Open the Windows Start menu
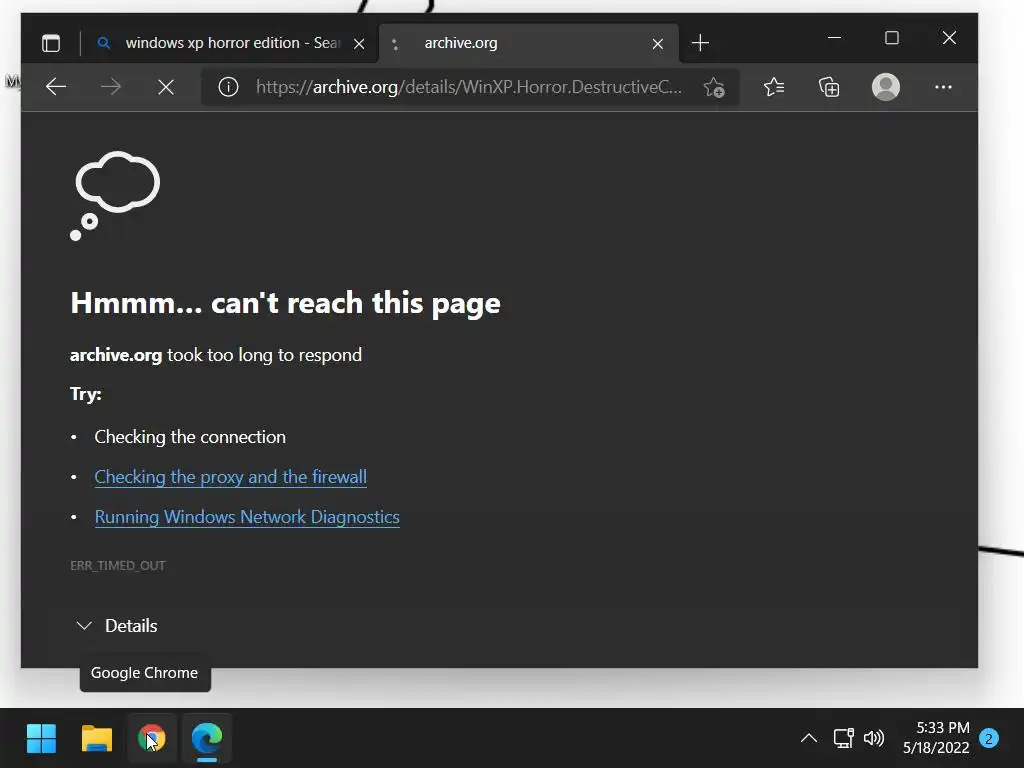1024x768 pixels. pos(41,739)
